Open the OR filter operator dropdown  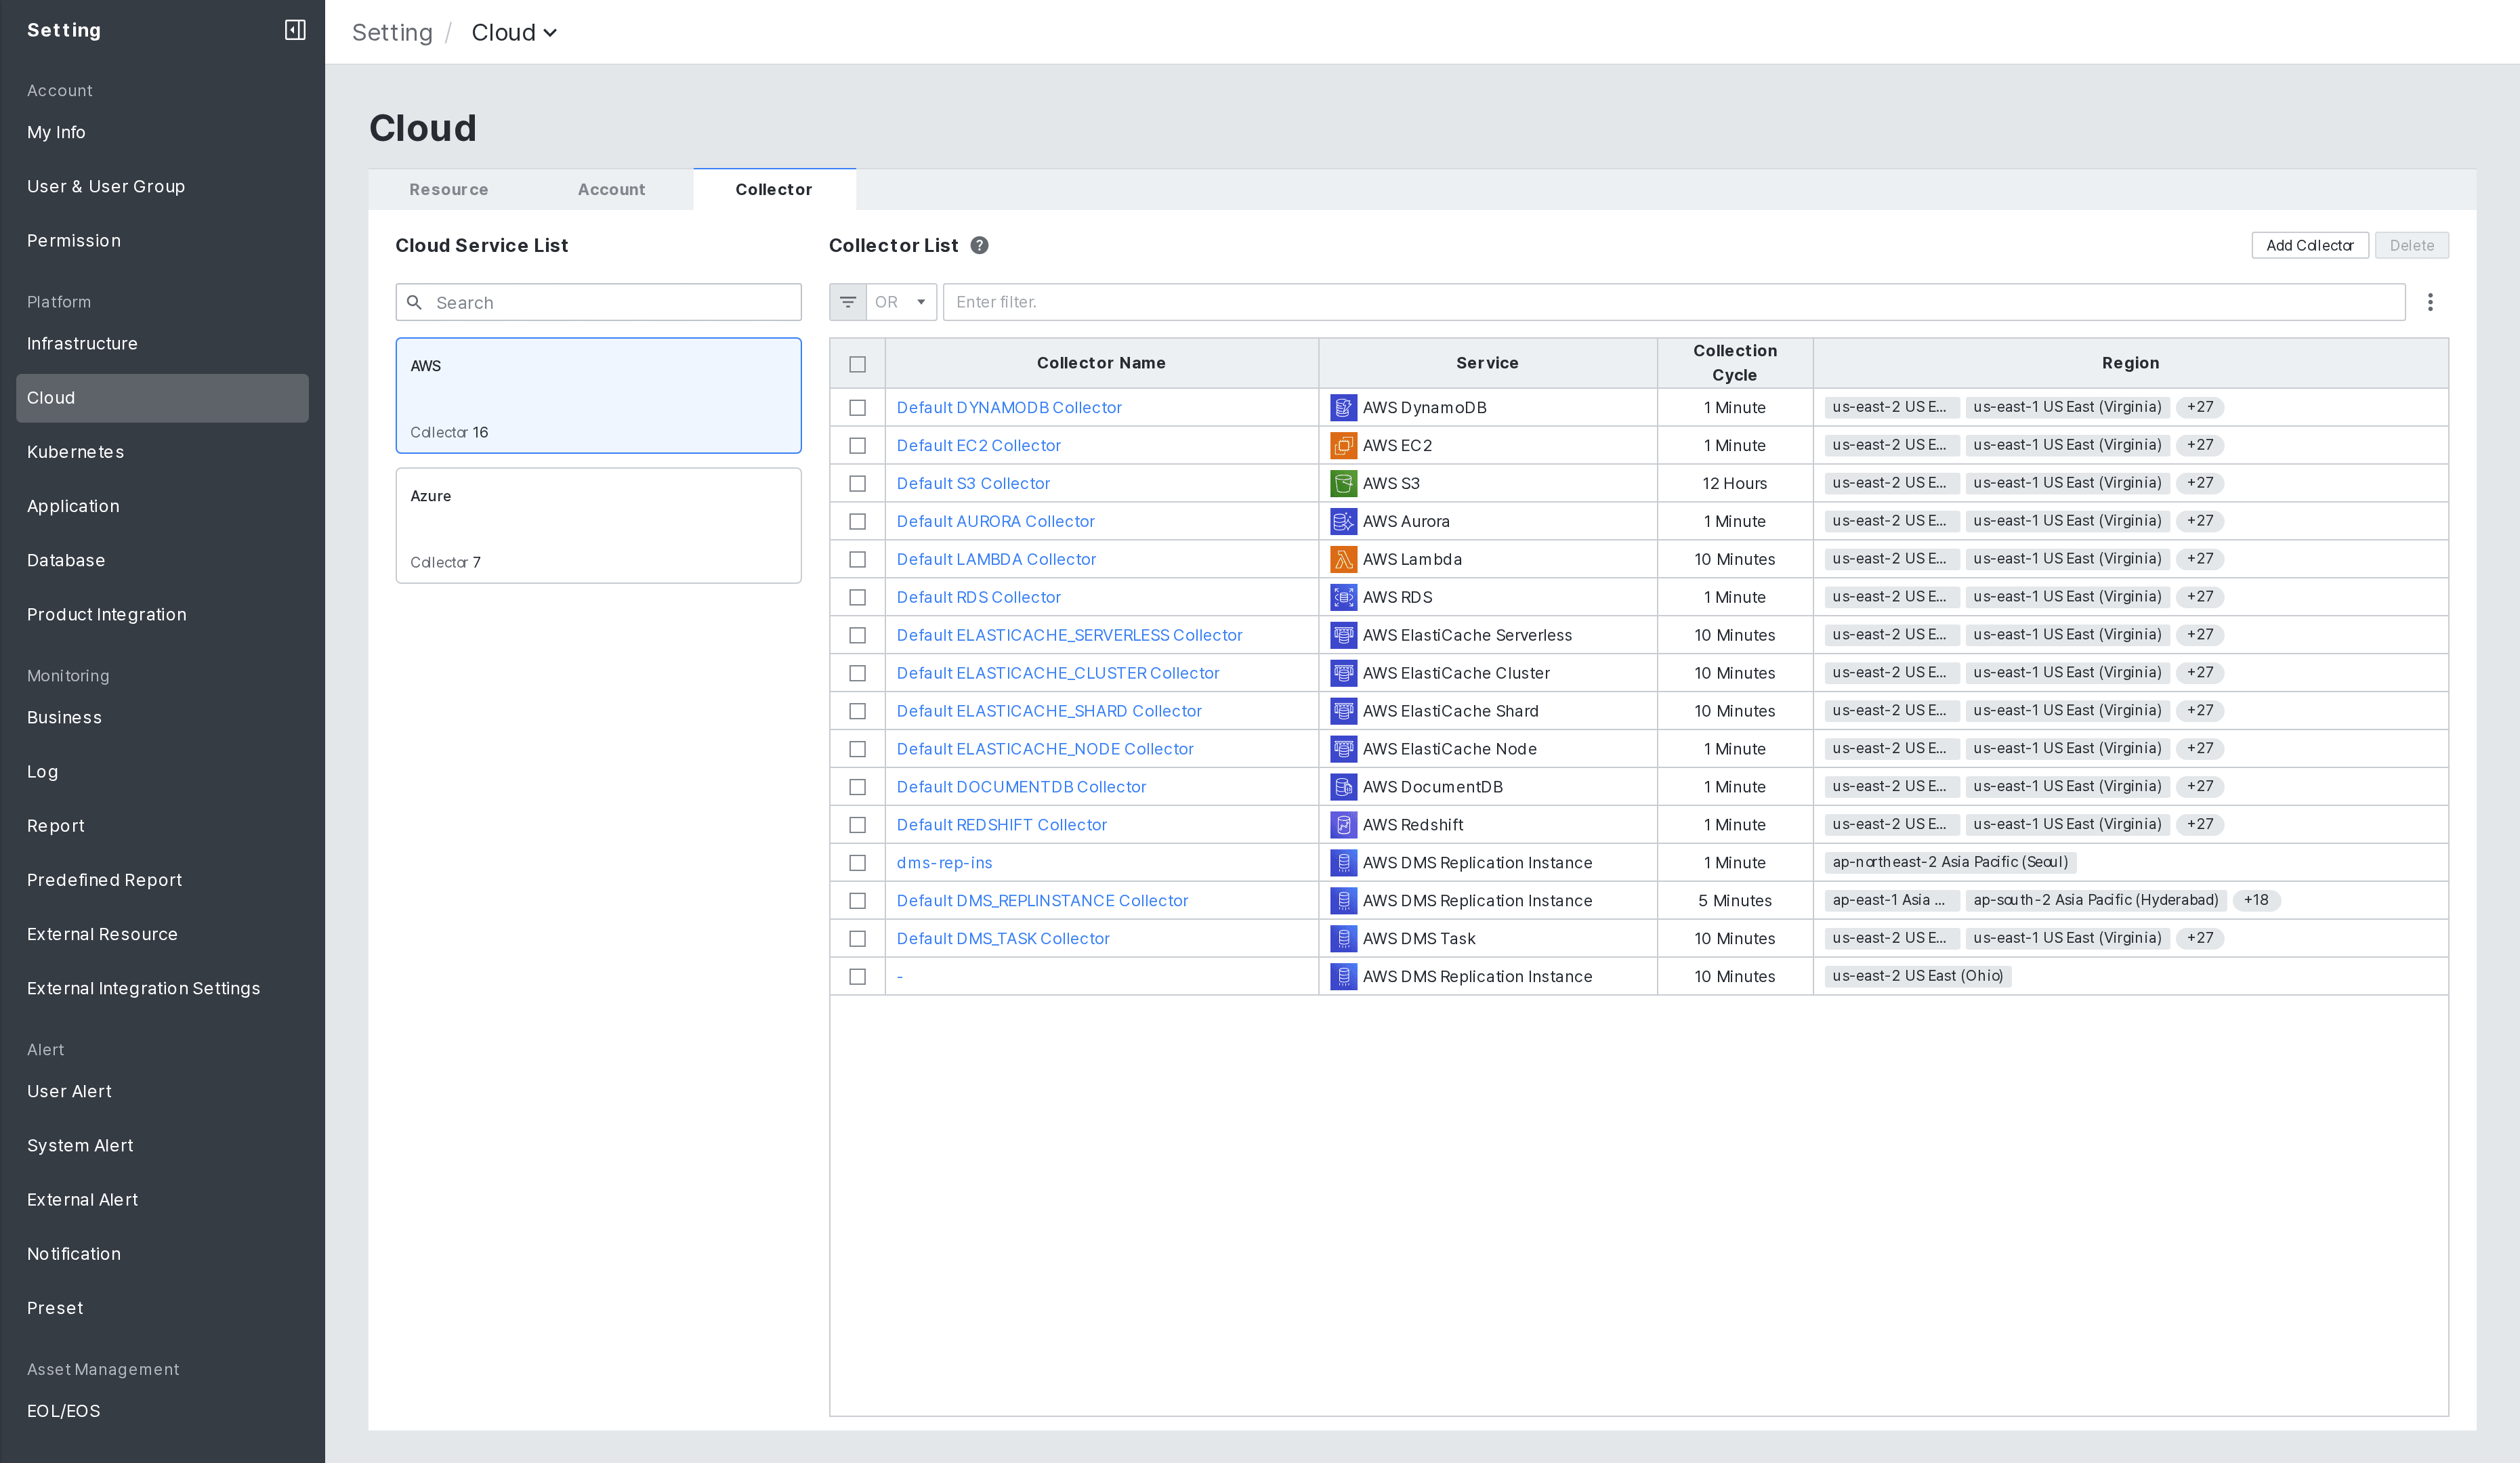tap(901, 302)
